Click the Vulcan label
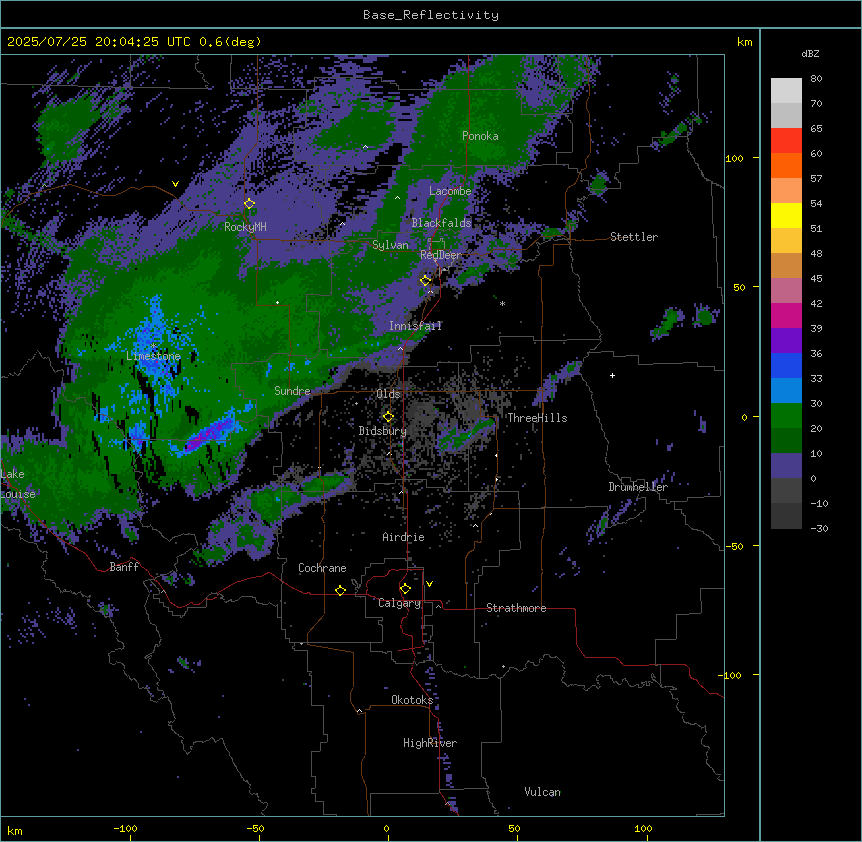The height and width of the screenshot is (842, 862). click(543, 792)
